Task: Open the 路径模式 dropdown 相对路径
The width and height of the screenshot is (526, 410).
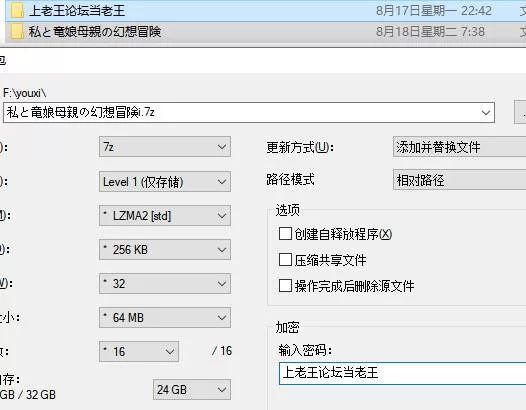Action: [x=459, y=180]
